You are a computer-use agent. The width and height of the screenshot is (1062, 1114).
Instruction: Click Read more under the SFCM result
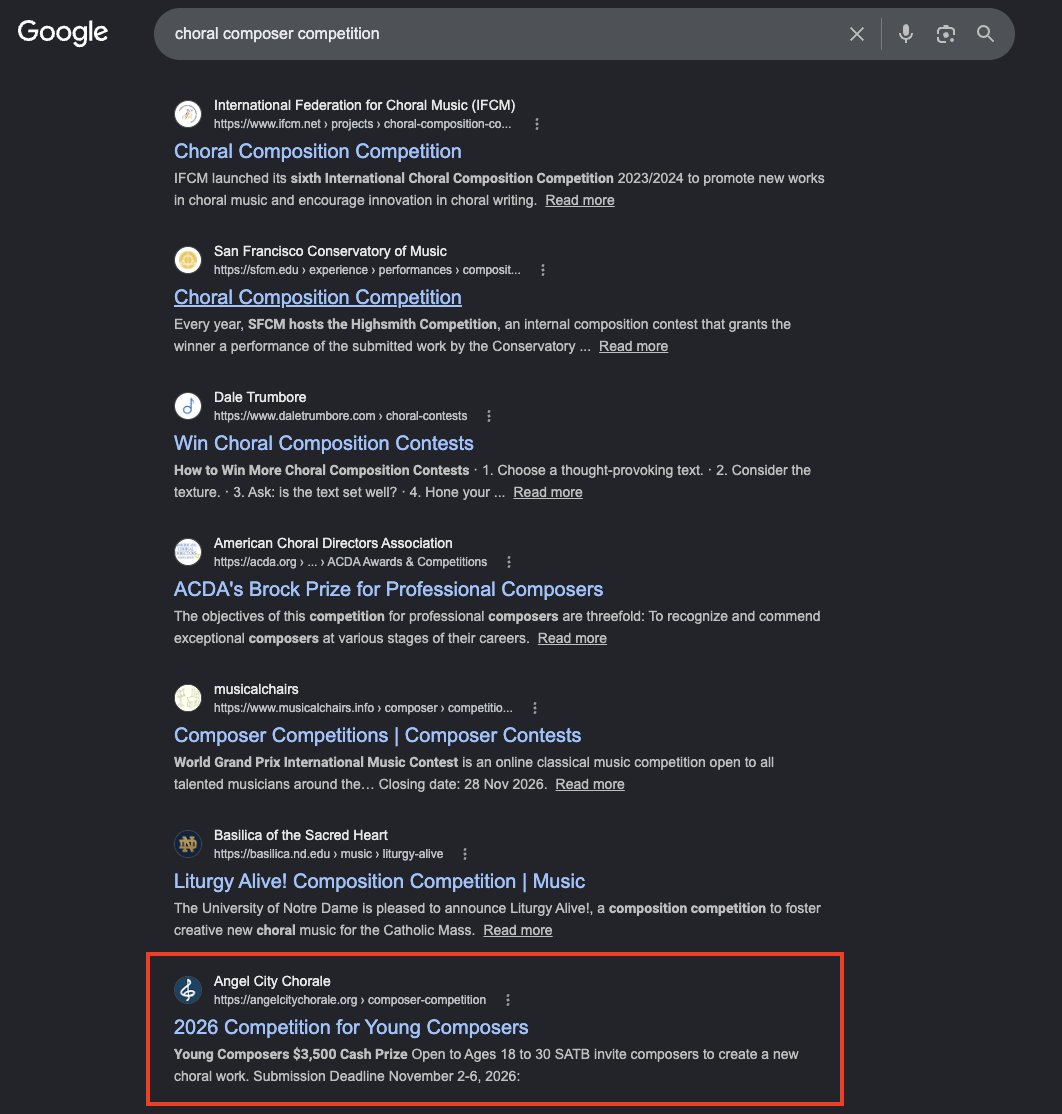tap(634, 346)
